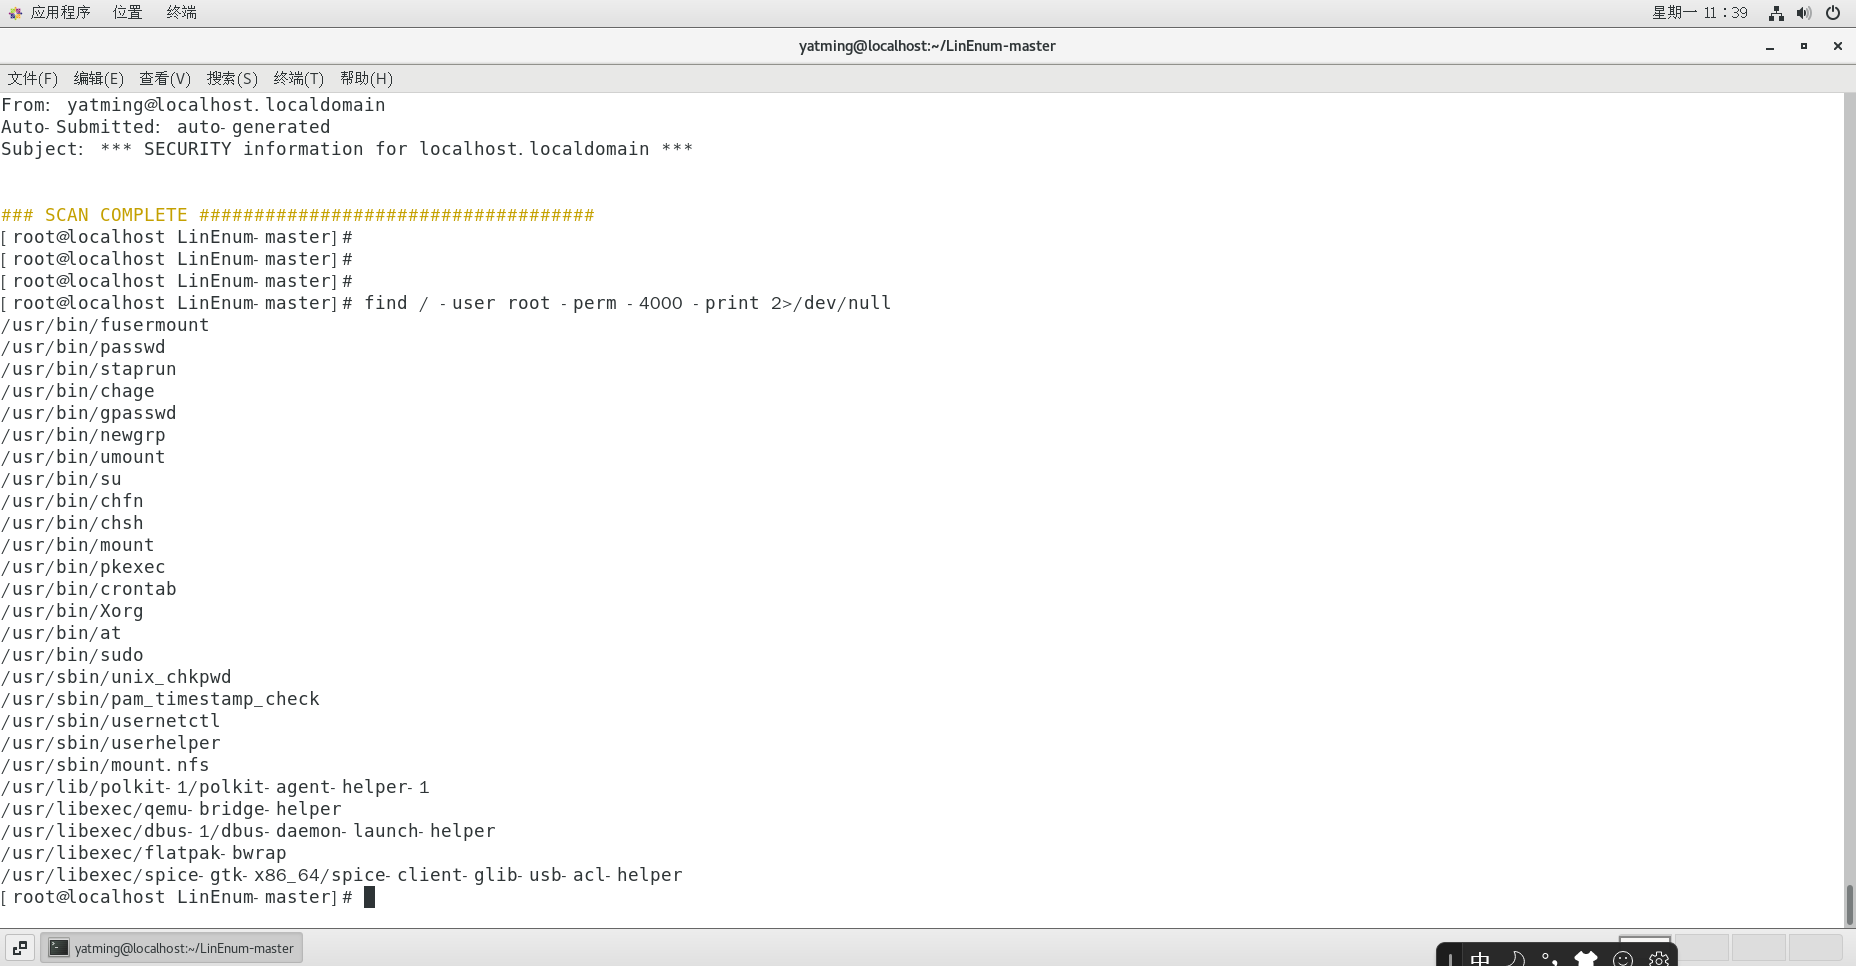Click the network status icon

(x=1774, y=13)
